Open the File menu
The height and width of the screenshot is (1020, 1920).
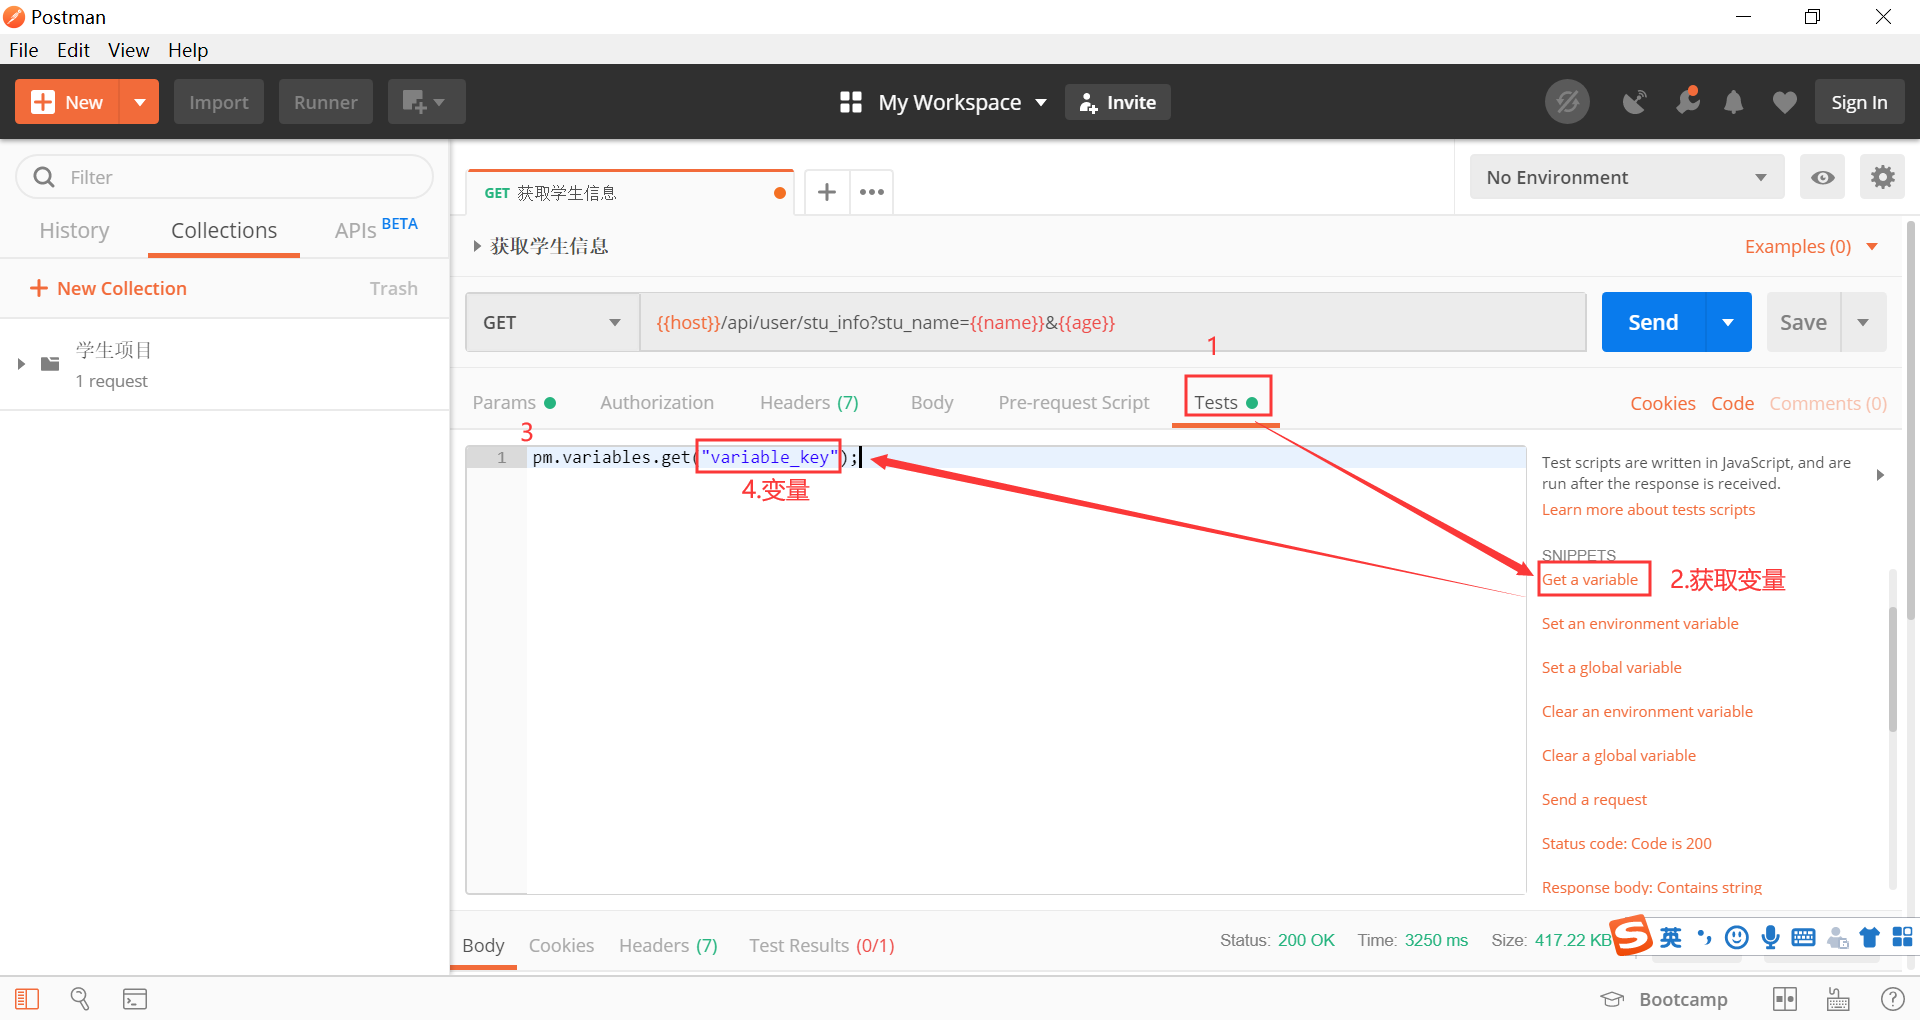coord(23,50)
